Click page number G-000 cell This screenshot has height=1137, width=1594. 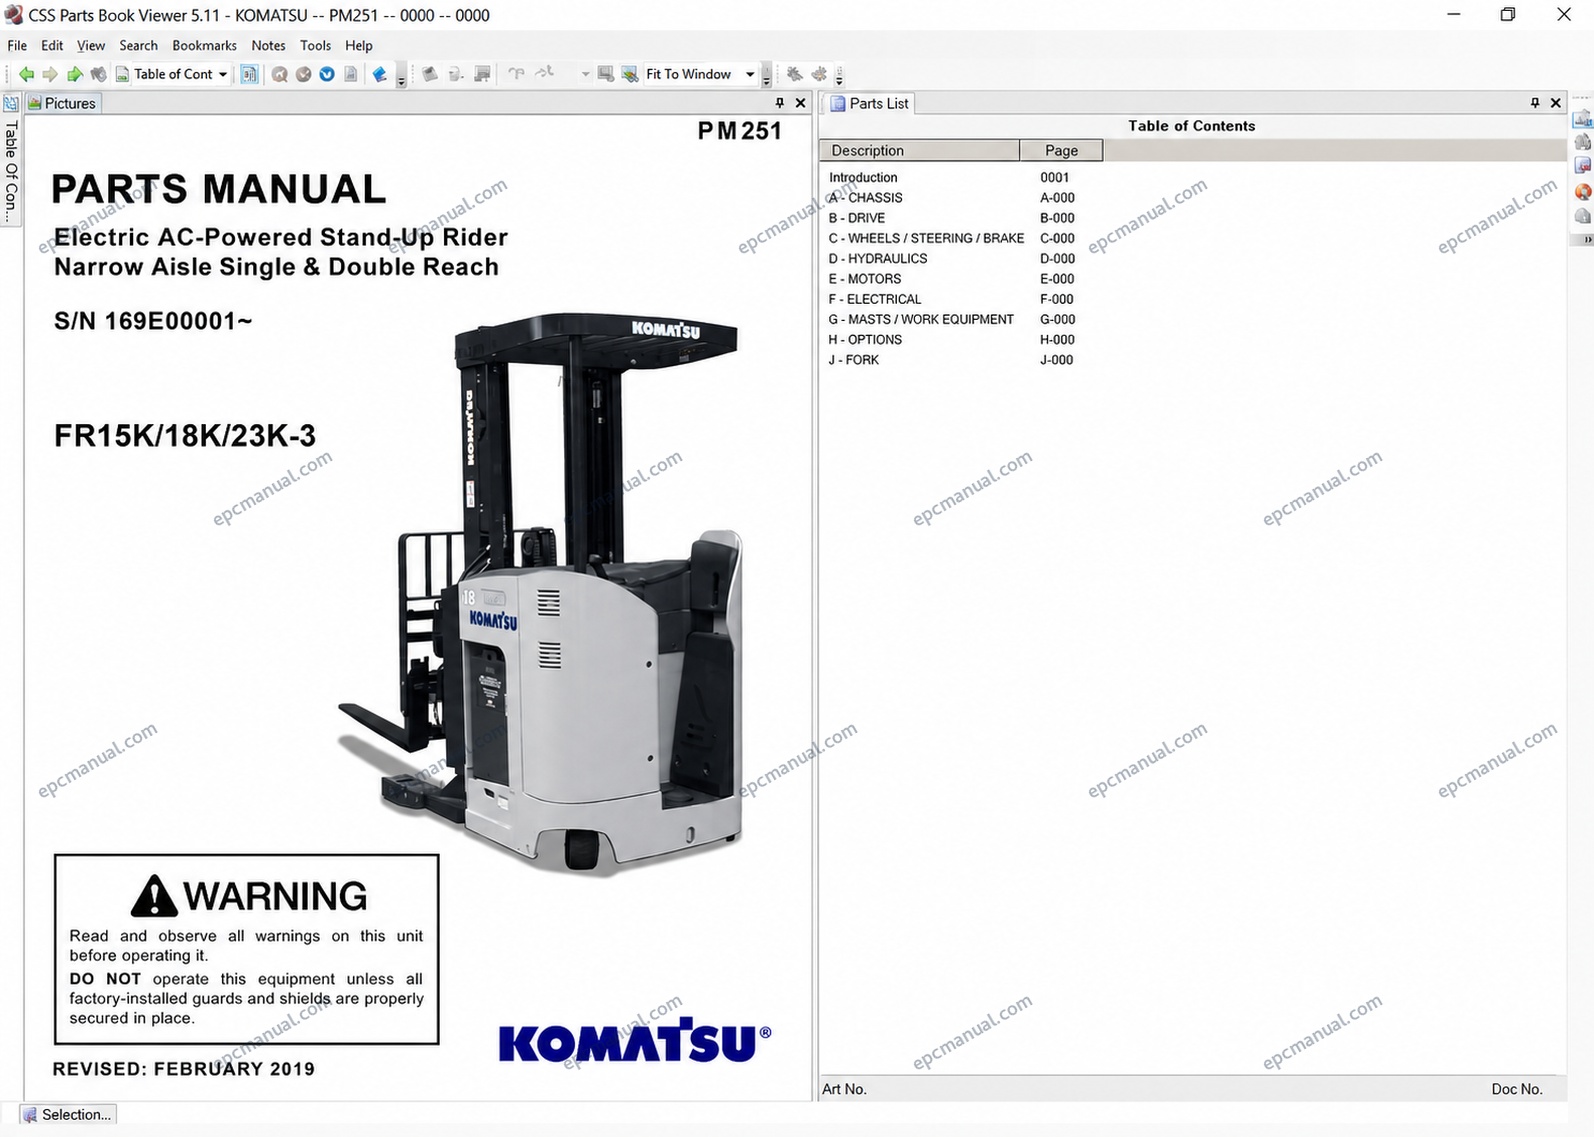point(1057,319)
